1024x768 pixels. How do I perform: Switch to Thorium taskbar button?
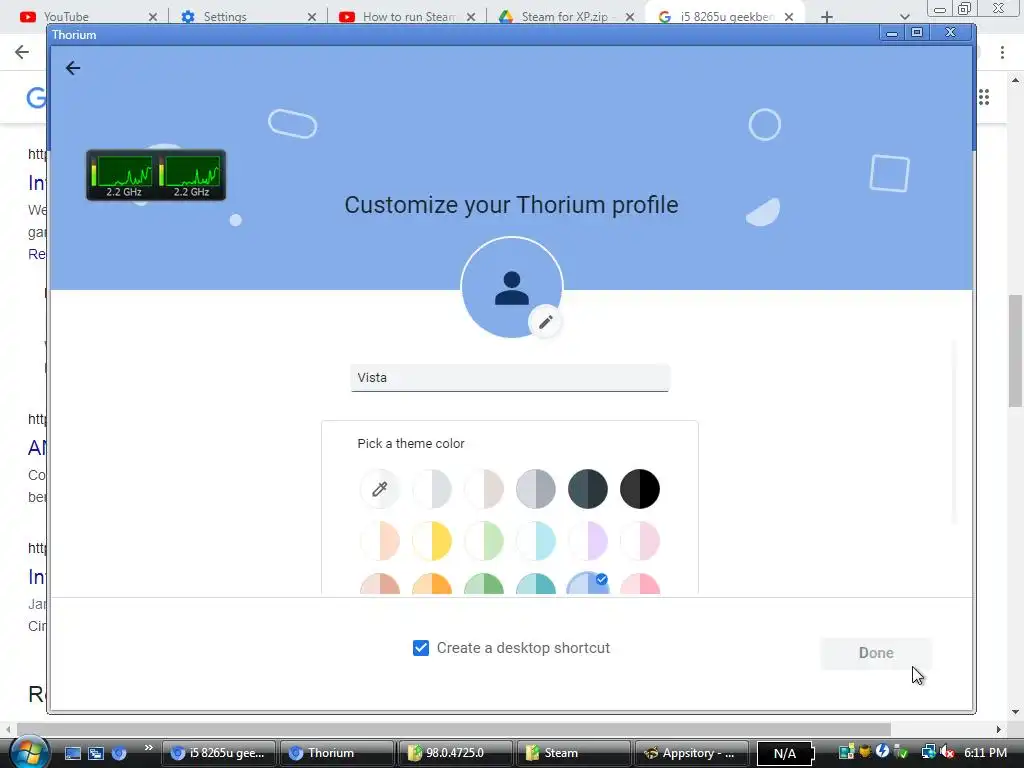[337, 753]
